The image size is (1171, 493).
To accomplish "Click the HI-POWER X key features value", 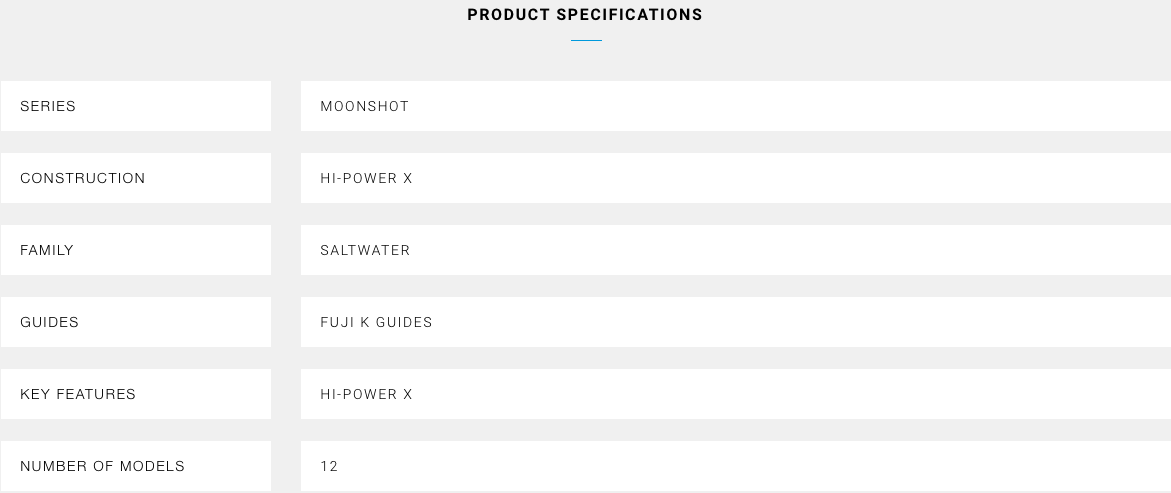I will pyautogui.click(x=366, y=394).
